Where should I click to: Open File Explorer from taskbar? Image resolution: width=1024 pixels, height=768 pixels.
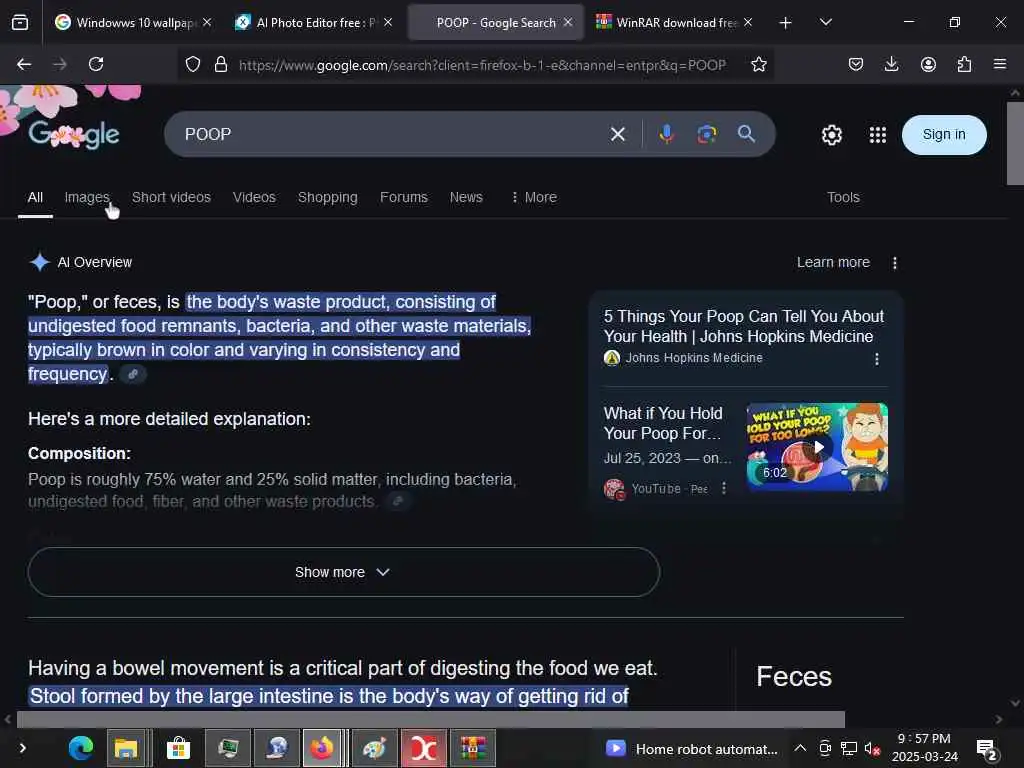(x=126, y=748)
